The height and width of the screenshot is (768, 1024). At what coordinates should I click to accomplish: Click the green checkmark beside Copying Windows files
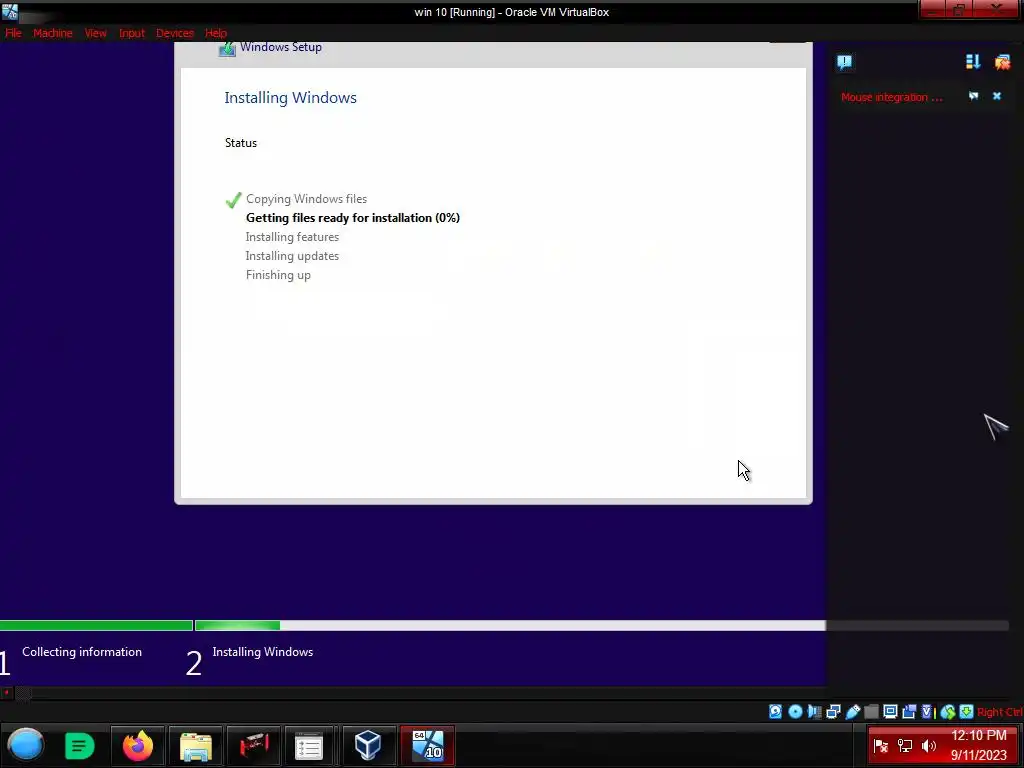[x=233, y=200]
